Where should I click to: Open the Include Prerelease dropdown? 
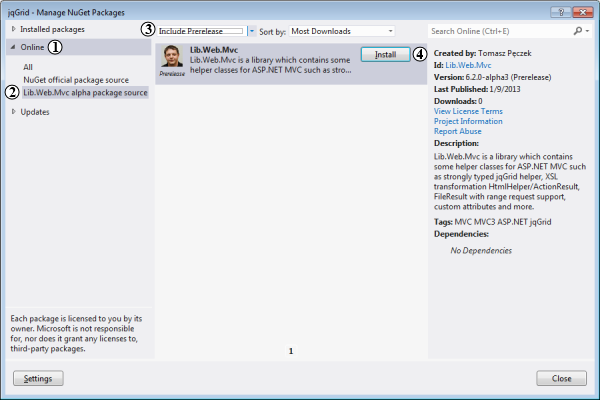252,31
